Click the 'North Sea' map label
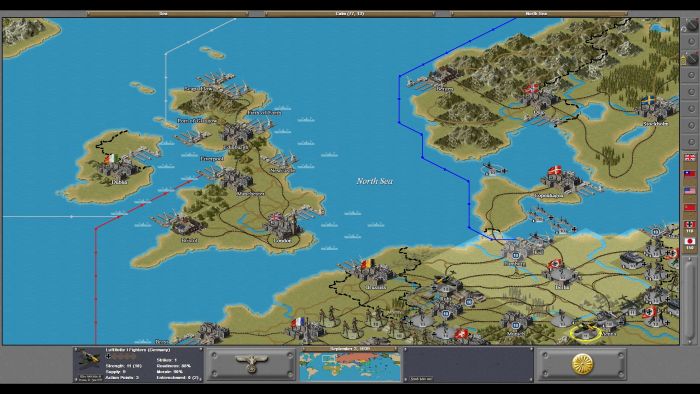Image resolution: width=700 pixels, height=394 pixels. point(375,181)
